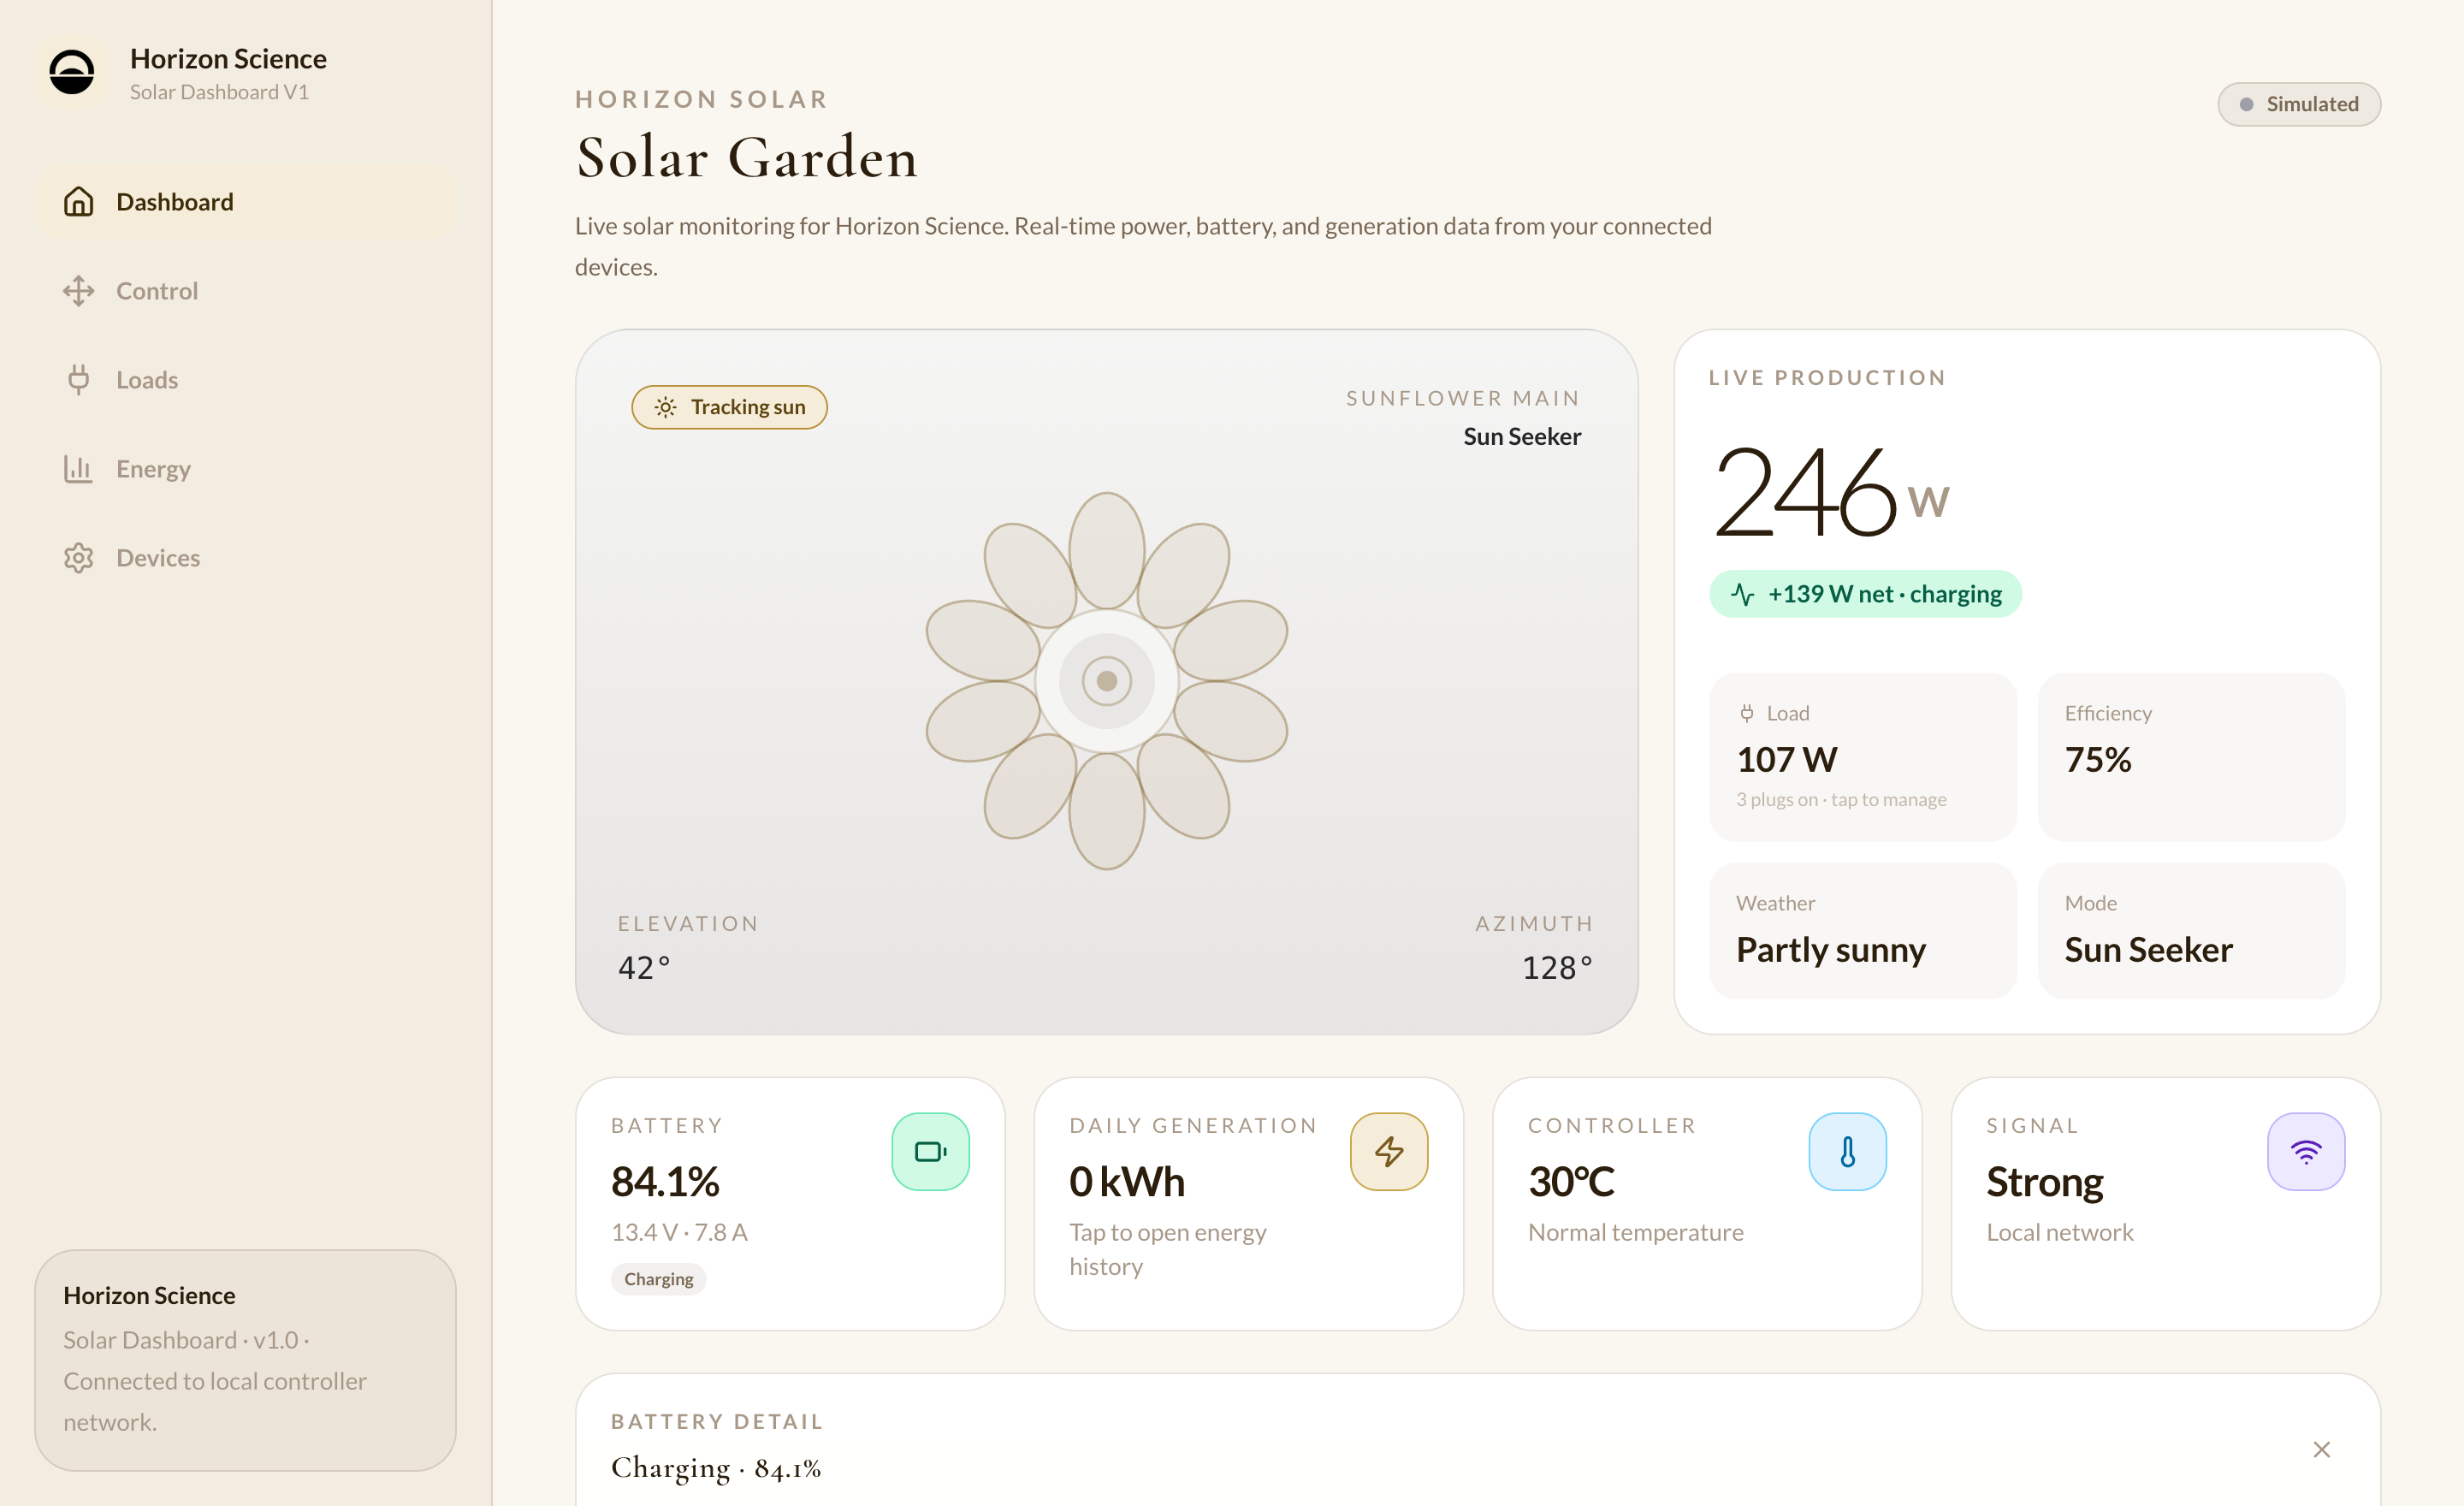2464x1506 pixels.
Task: Switch to the Energy page
Action: pyautogui.click(x=246, y=469)
